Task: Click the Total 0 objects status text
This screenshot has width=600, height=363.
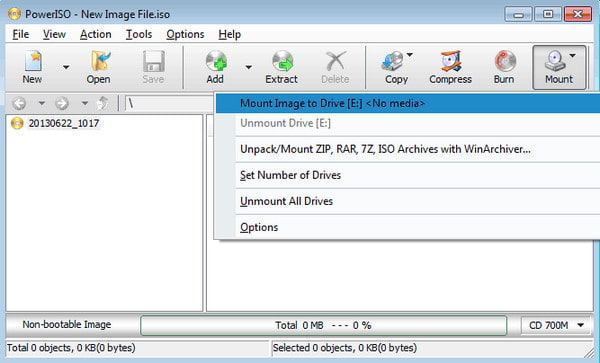Action: coord(71,348)
